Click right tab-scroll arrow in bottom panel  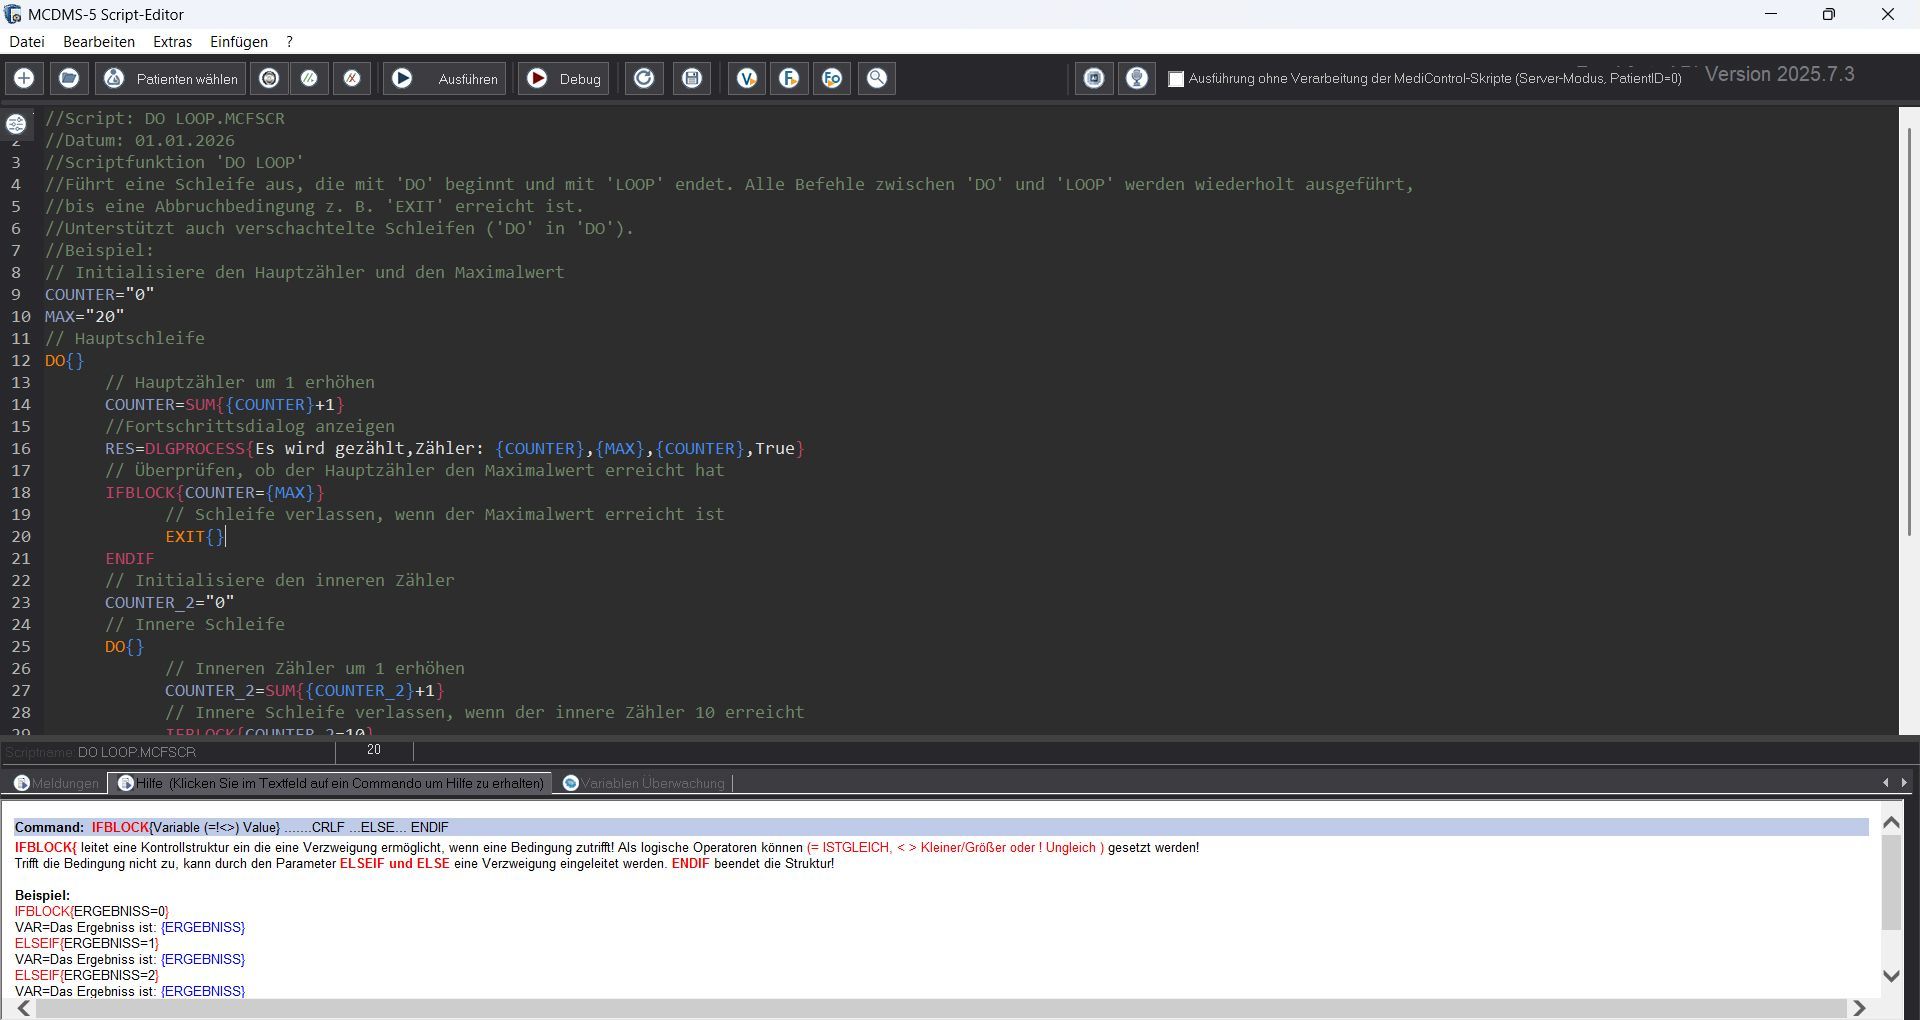[1904, 783]
